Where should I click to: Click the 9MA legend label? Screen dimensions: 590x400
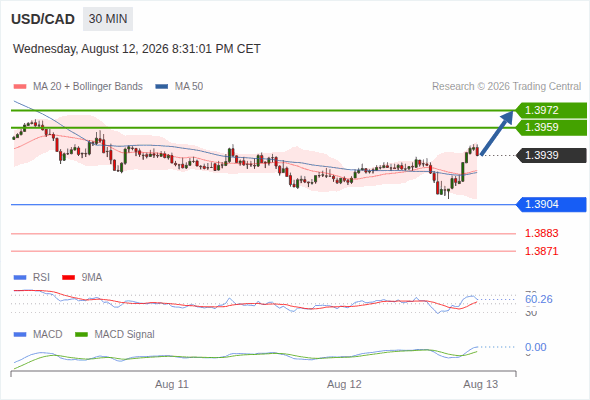pos(92,278)
